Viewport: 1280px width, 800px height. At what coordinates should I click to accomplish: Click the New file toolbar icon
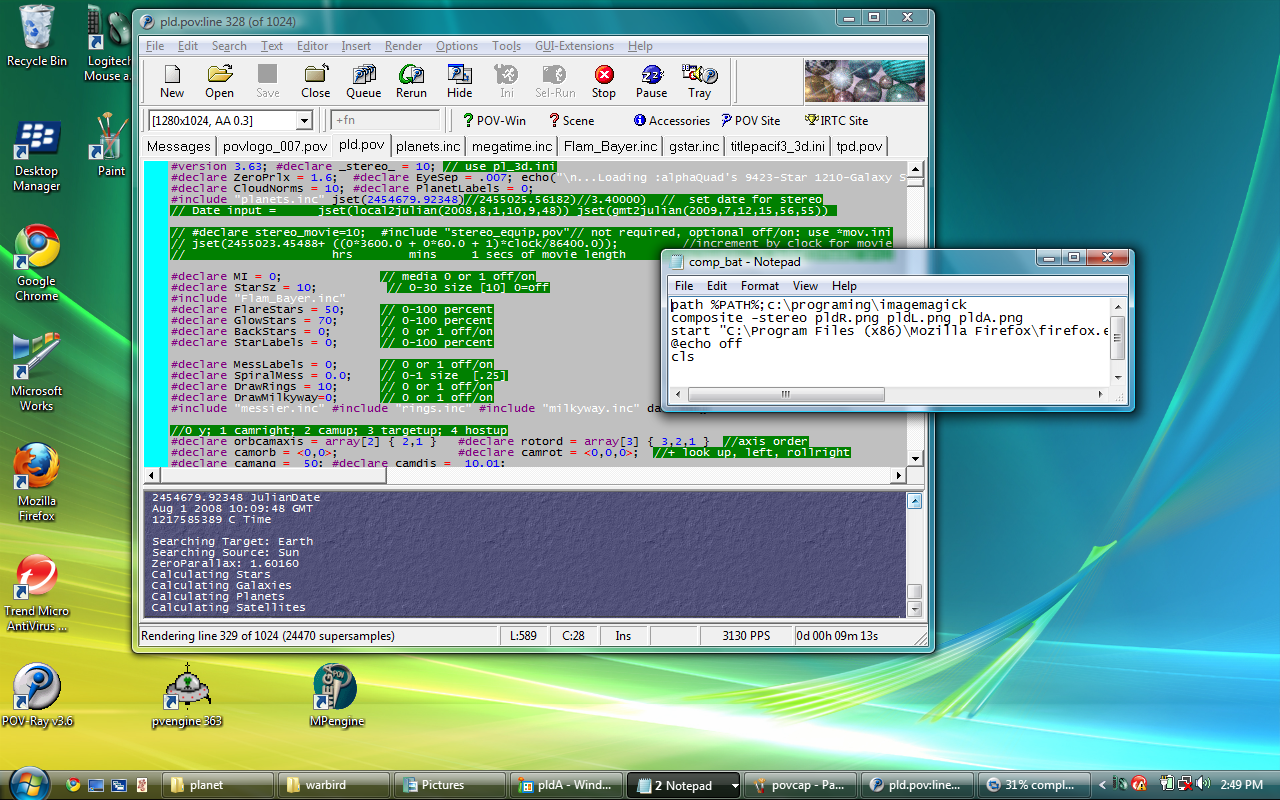172,81
